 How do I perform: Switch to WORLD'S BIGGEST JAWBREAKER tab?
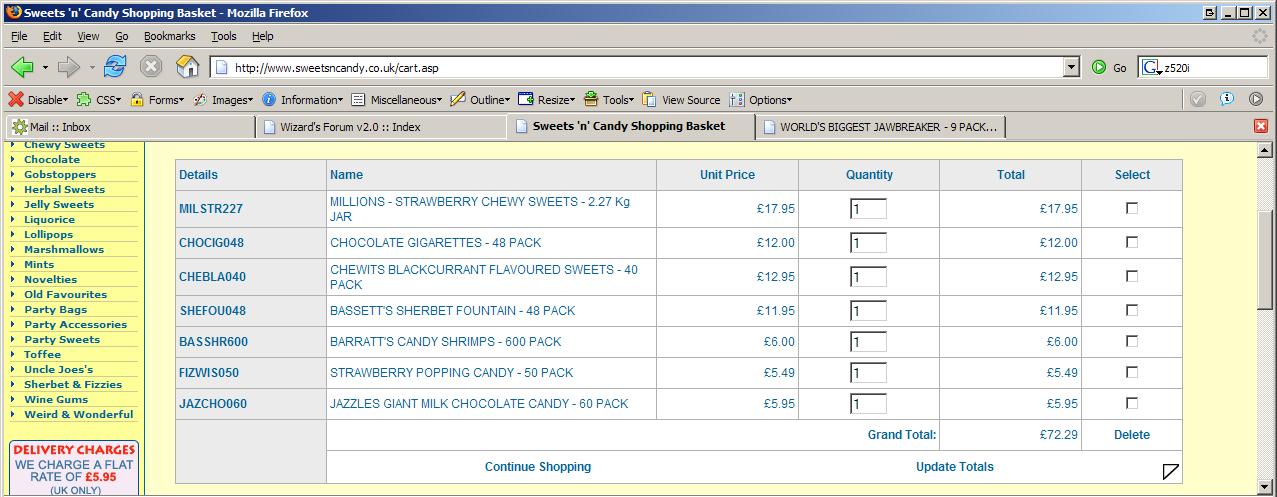[881, 127]
